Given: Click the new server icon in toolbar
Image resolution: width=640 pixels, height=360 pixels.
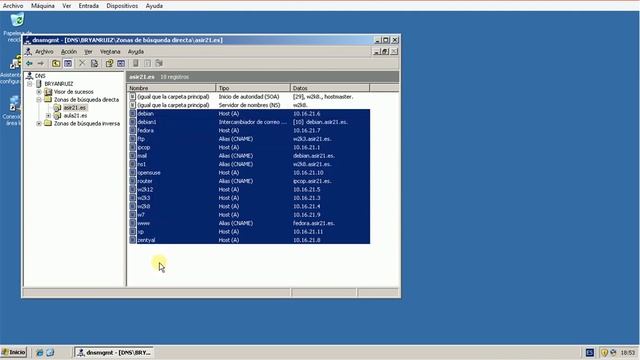Looking at the screenshot, I should (x=136, y=63).
